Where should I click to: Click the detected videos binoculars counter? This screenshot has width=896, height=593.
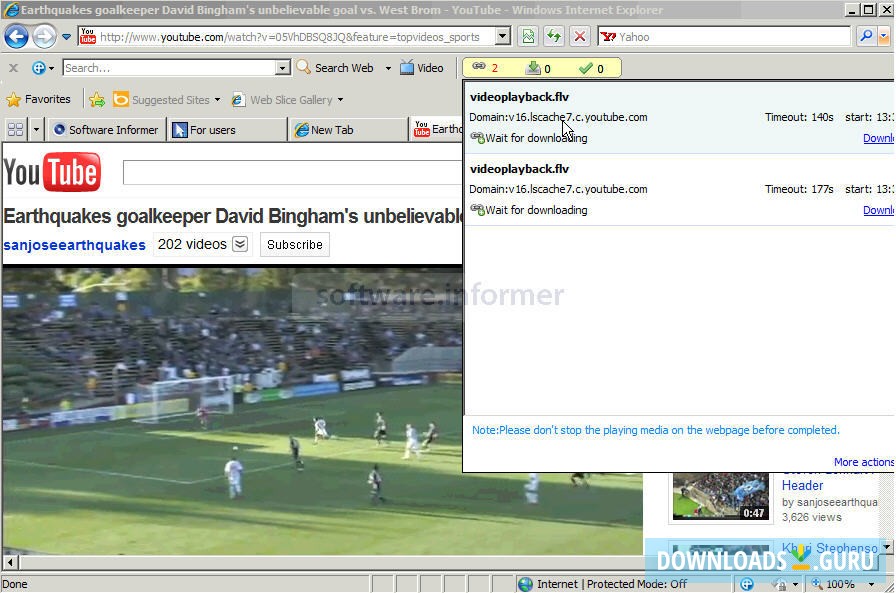click(485, 68)
